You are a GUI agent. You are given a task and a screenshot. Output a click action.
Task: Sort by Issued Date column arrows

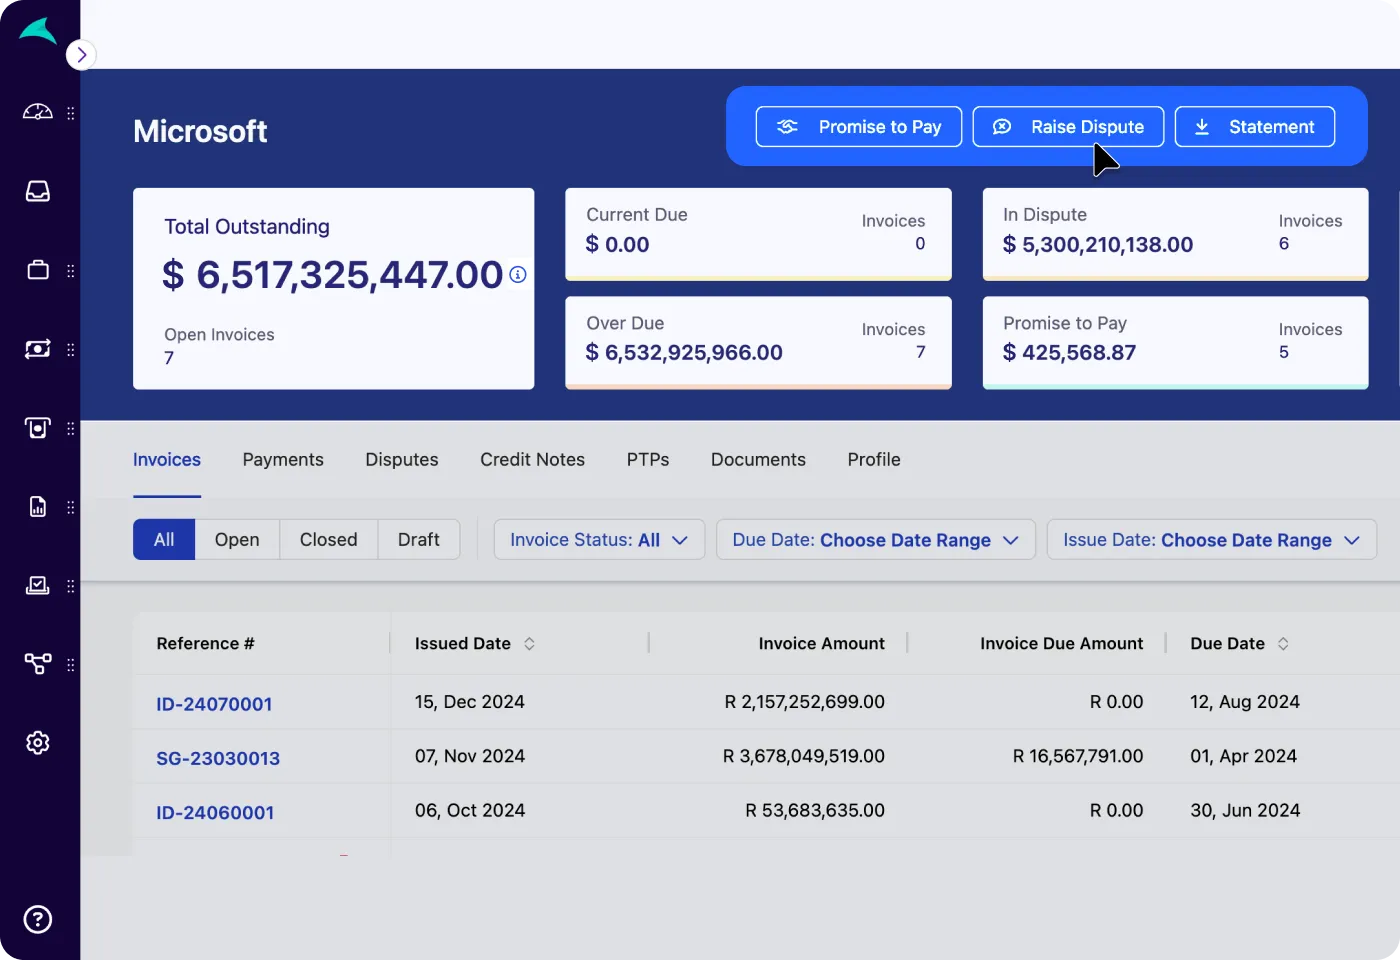(529, 644)
